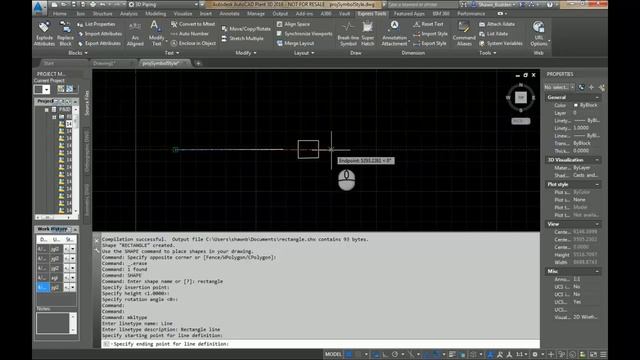Open the 3D Piping workspace dropdown
This screenshot has height=360, width=640.
163,4
